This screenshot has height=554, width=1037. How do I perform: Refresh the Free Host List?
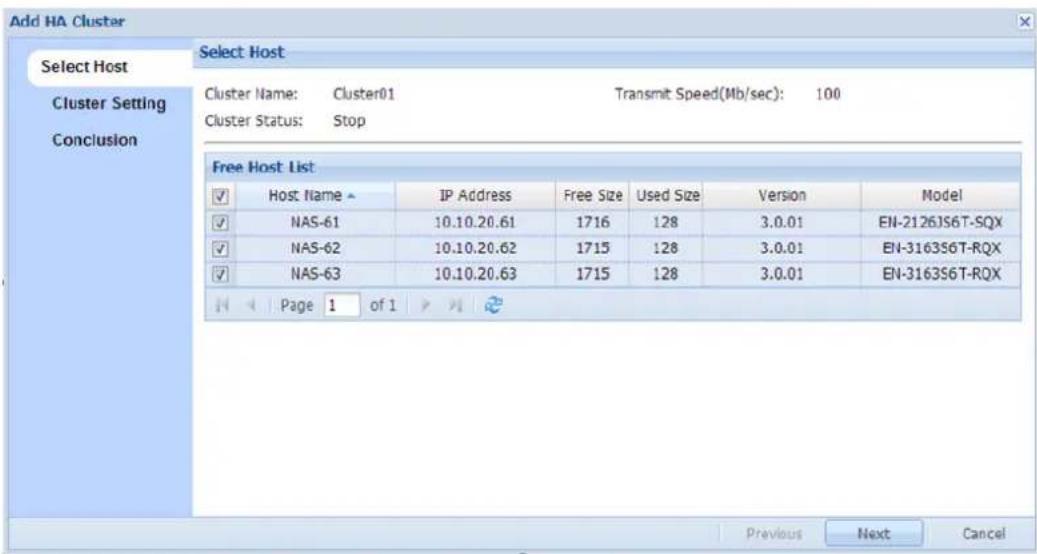493,305
